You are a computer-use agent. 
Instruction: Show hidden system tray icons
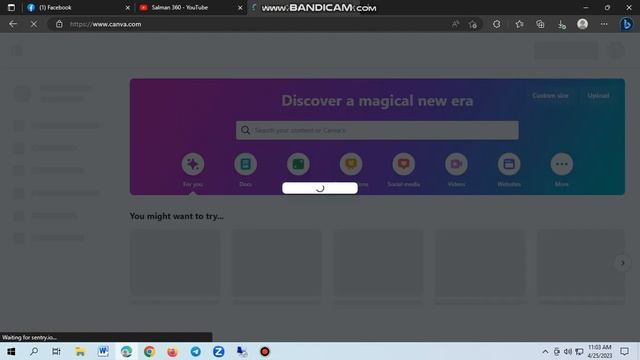click(x=545, y=351)
